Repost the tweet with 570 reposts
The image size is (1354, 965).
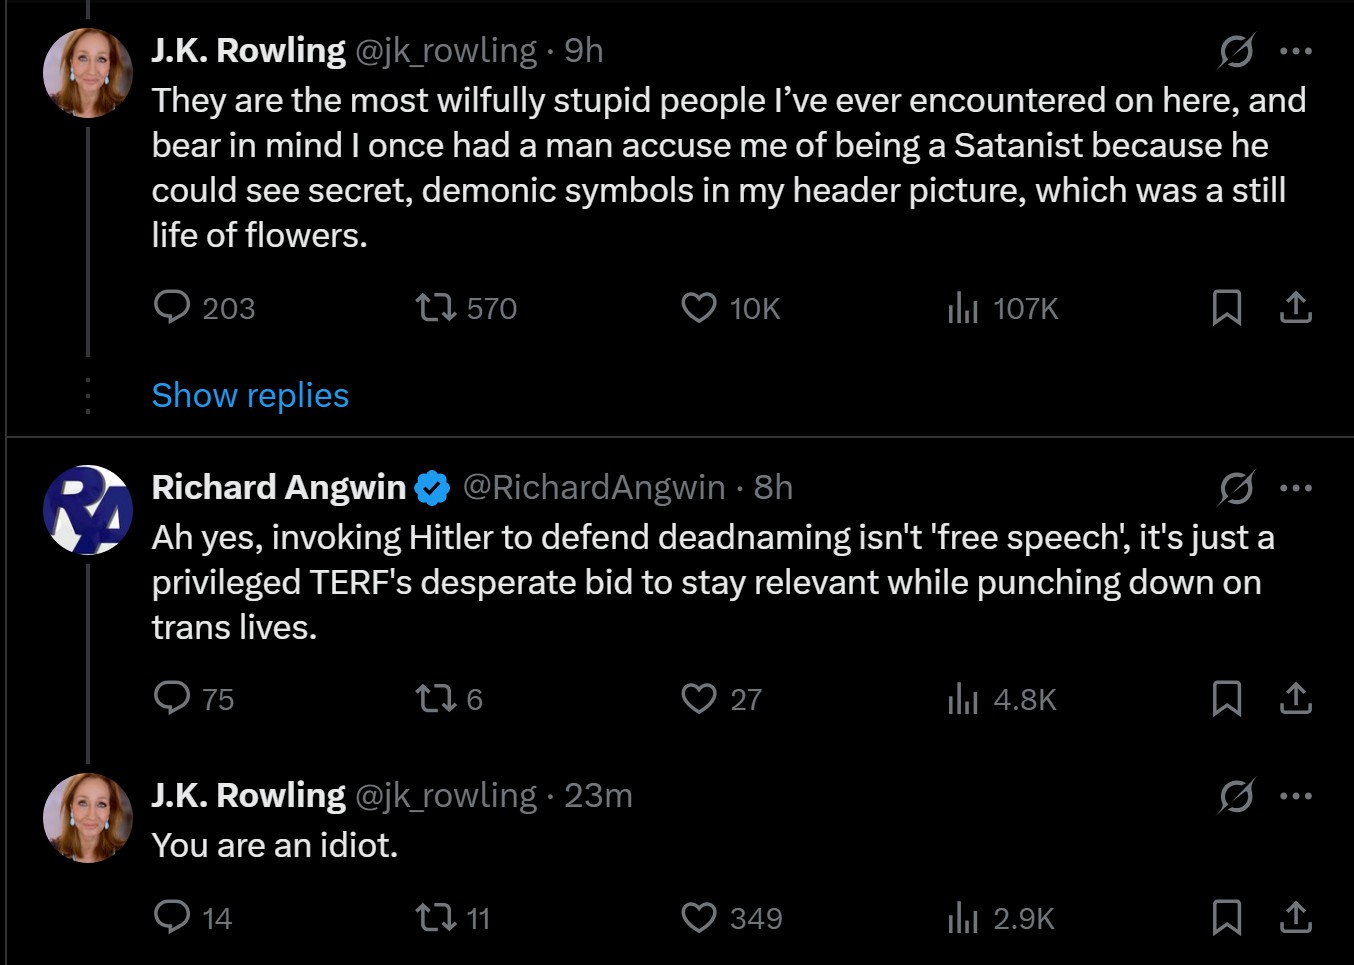466,308
